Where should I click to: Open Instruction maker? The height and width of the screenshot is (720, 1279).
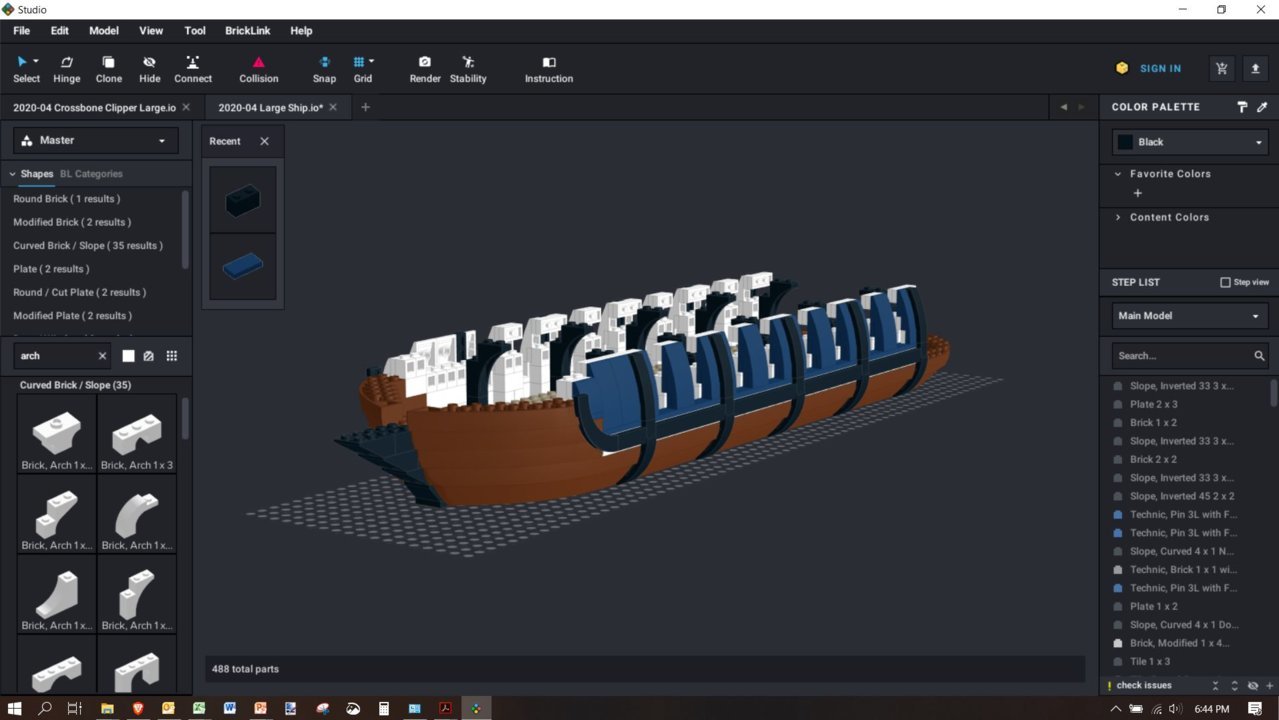point(549,69)
